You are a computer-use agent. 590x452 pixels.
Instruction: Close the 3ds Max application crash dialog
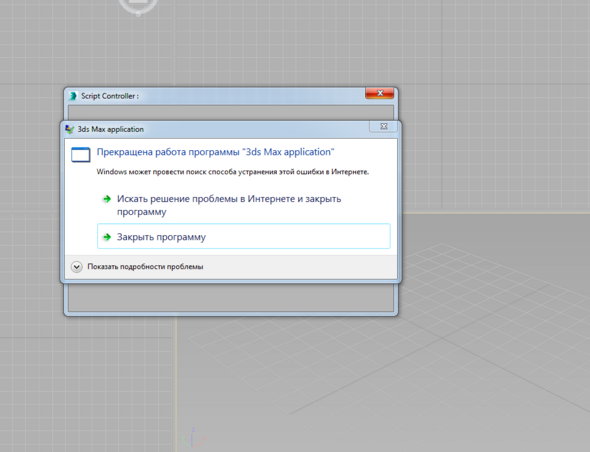[383, 126]
